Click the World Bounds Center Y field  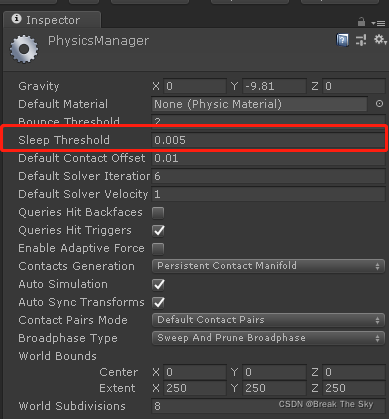(x=274, y=372)
